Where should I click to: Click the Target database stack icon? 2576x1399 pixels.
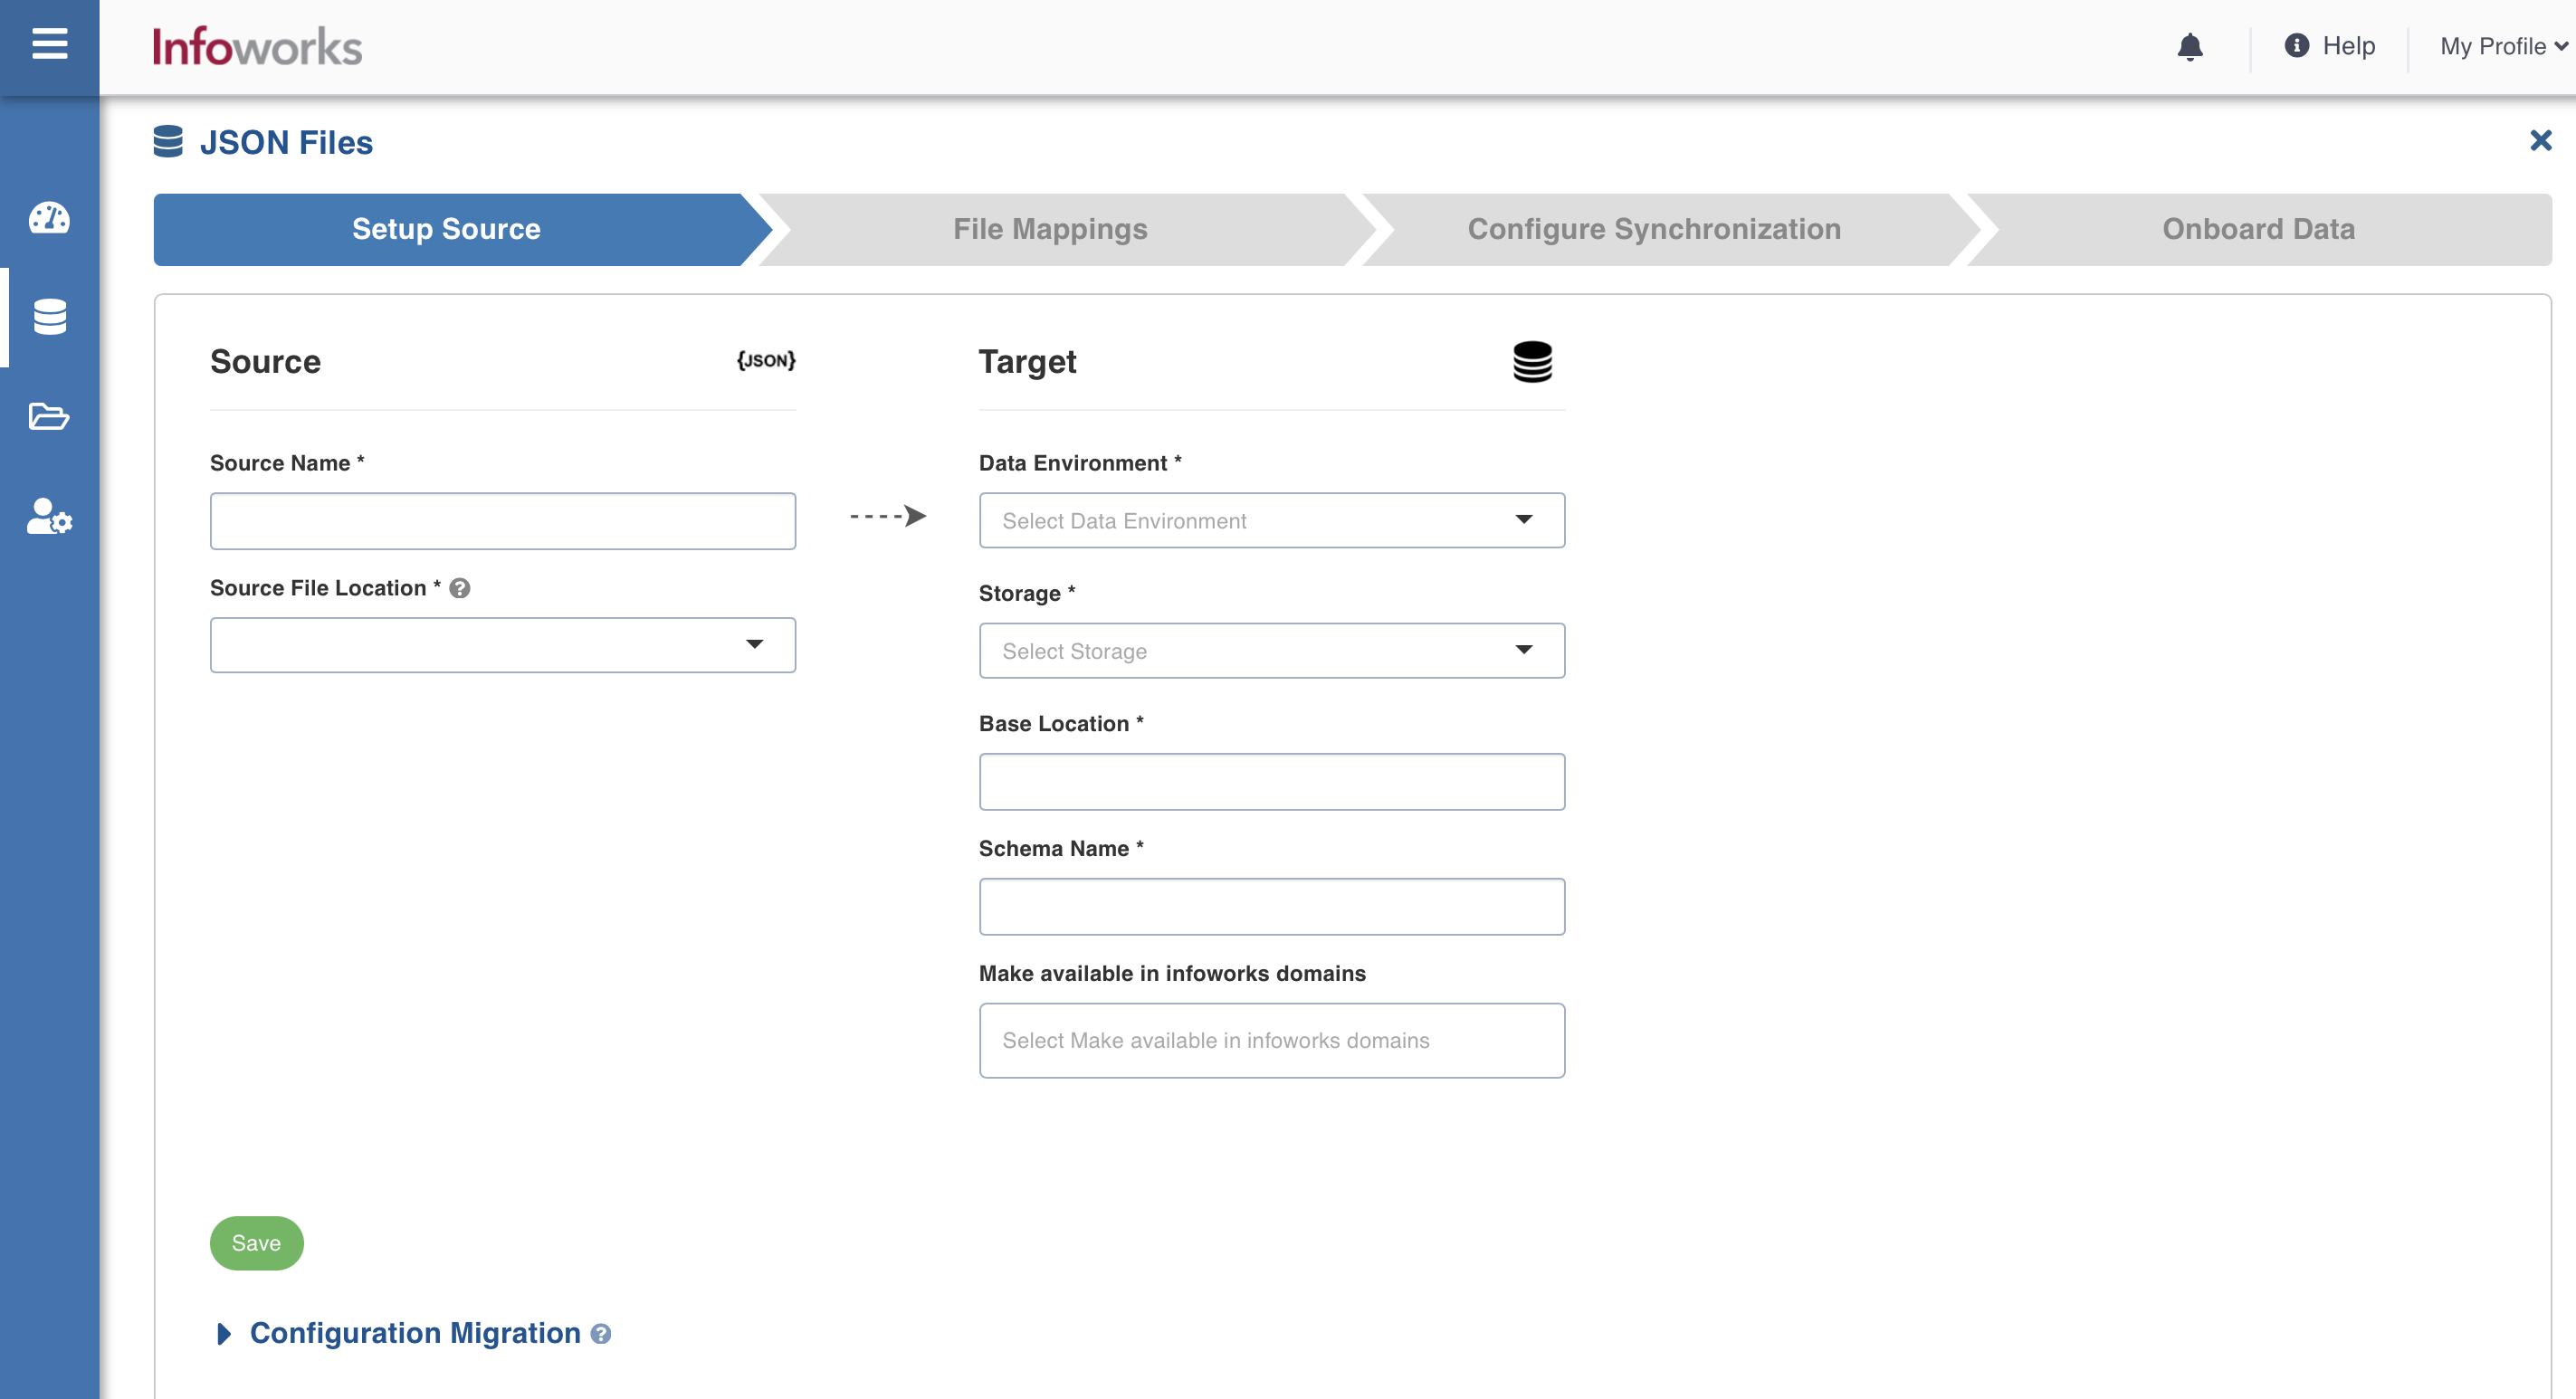(x=1532, y=361)
